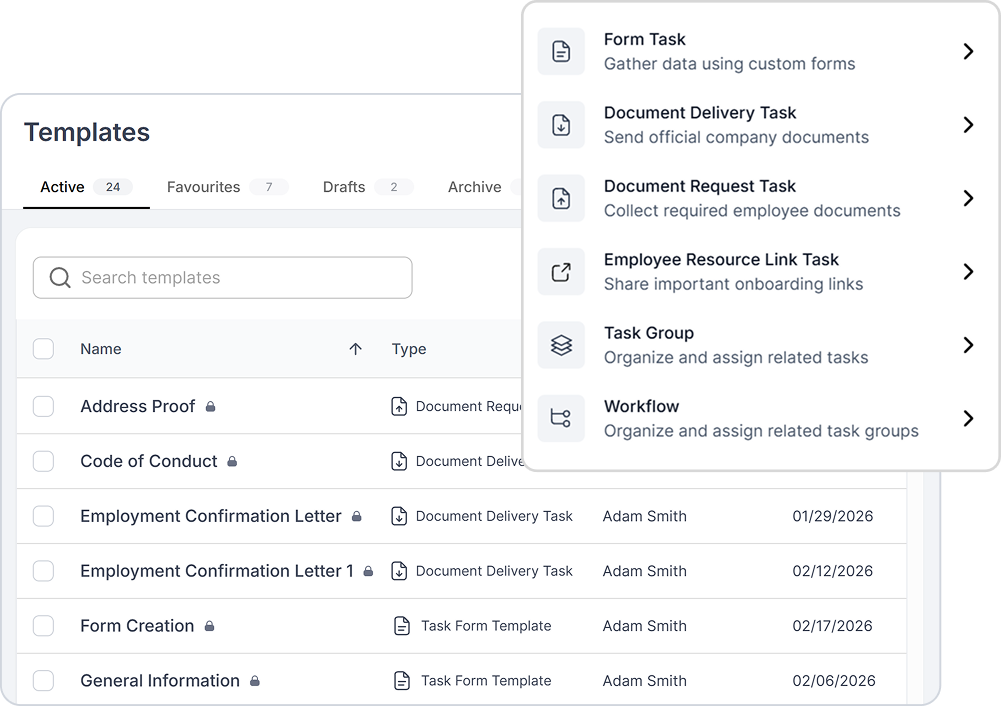Toggle the select-all checkbox in table header

coord(43,349)
